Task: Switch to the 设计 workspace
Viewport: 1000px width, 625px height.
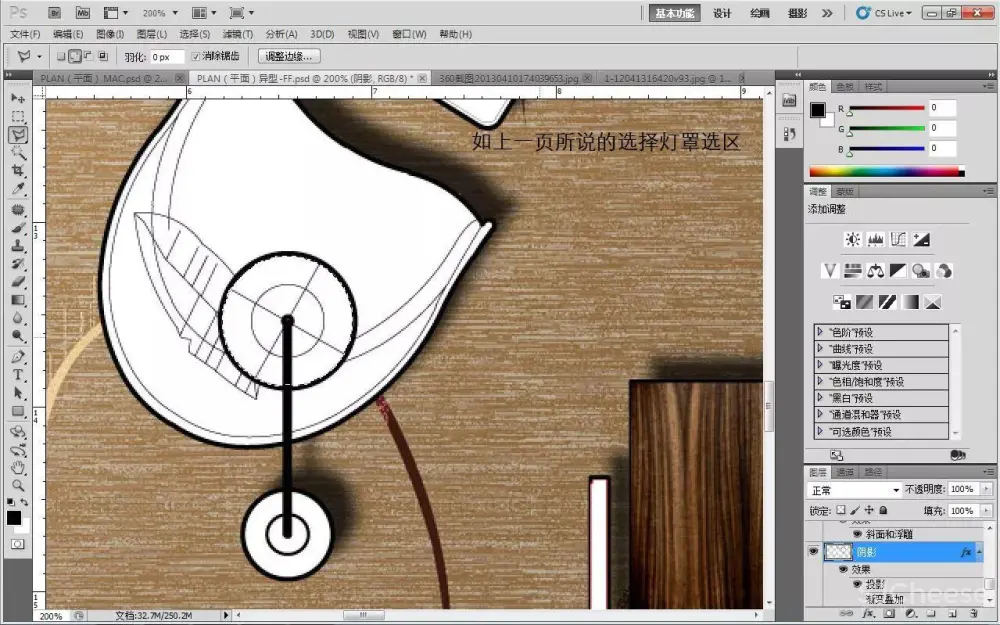Action: (722, 13)
